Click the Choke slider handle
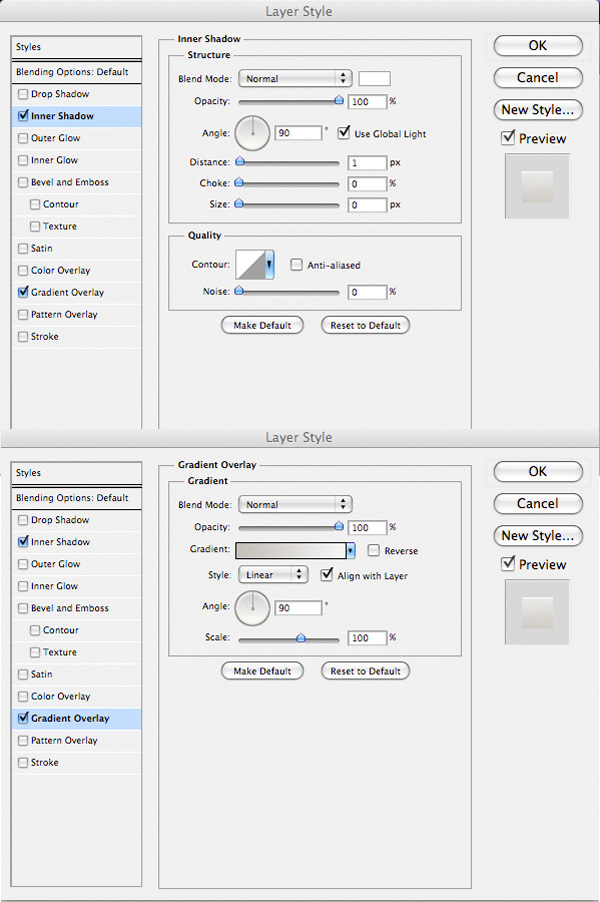 click(x=239, y=183)
